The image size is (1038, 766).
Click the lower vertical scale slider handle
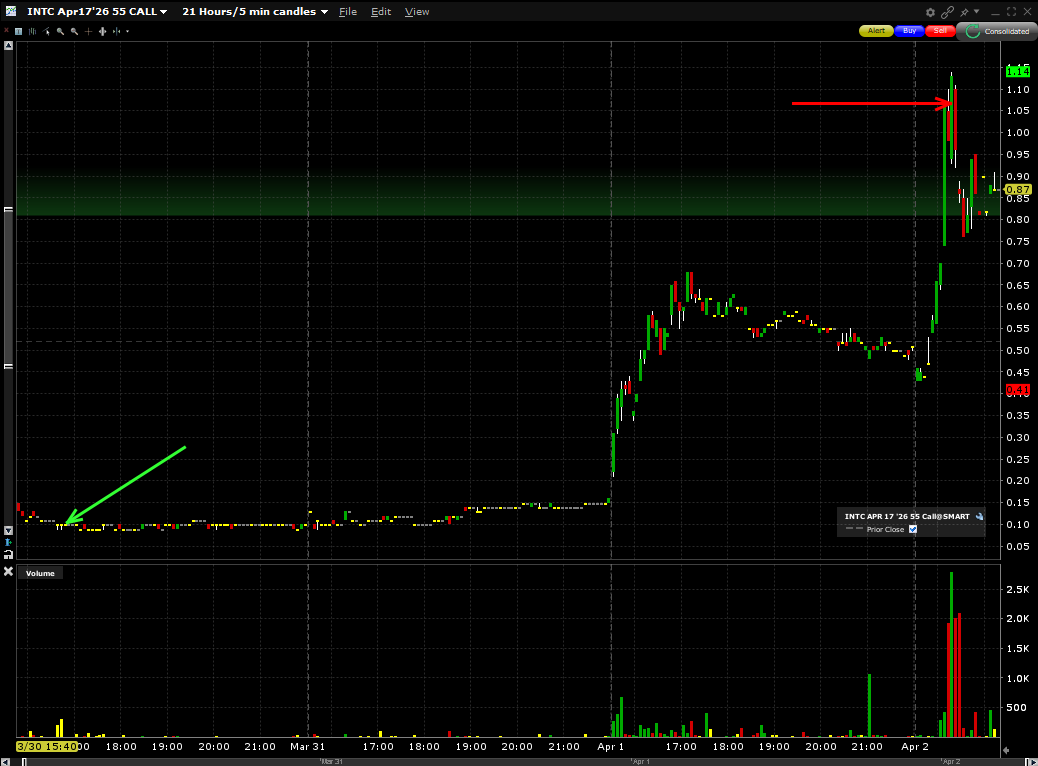click(8, 365)
